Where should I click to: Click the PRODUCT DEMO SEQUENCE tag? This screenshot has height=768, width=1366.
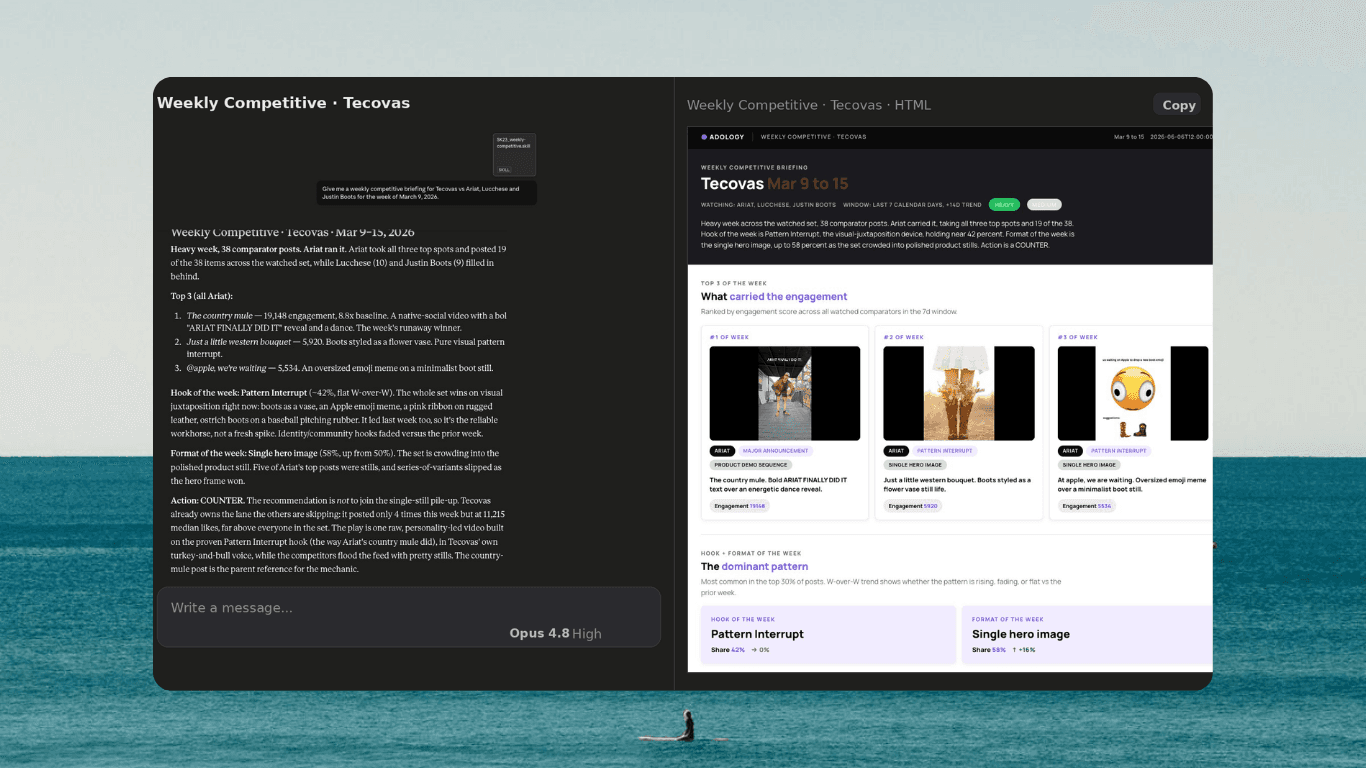(751, 465)
